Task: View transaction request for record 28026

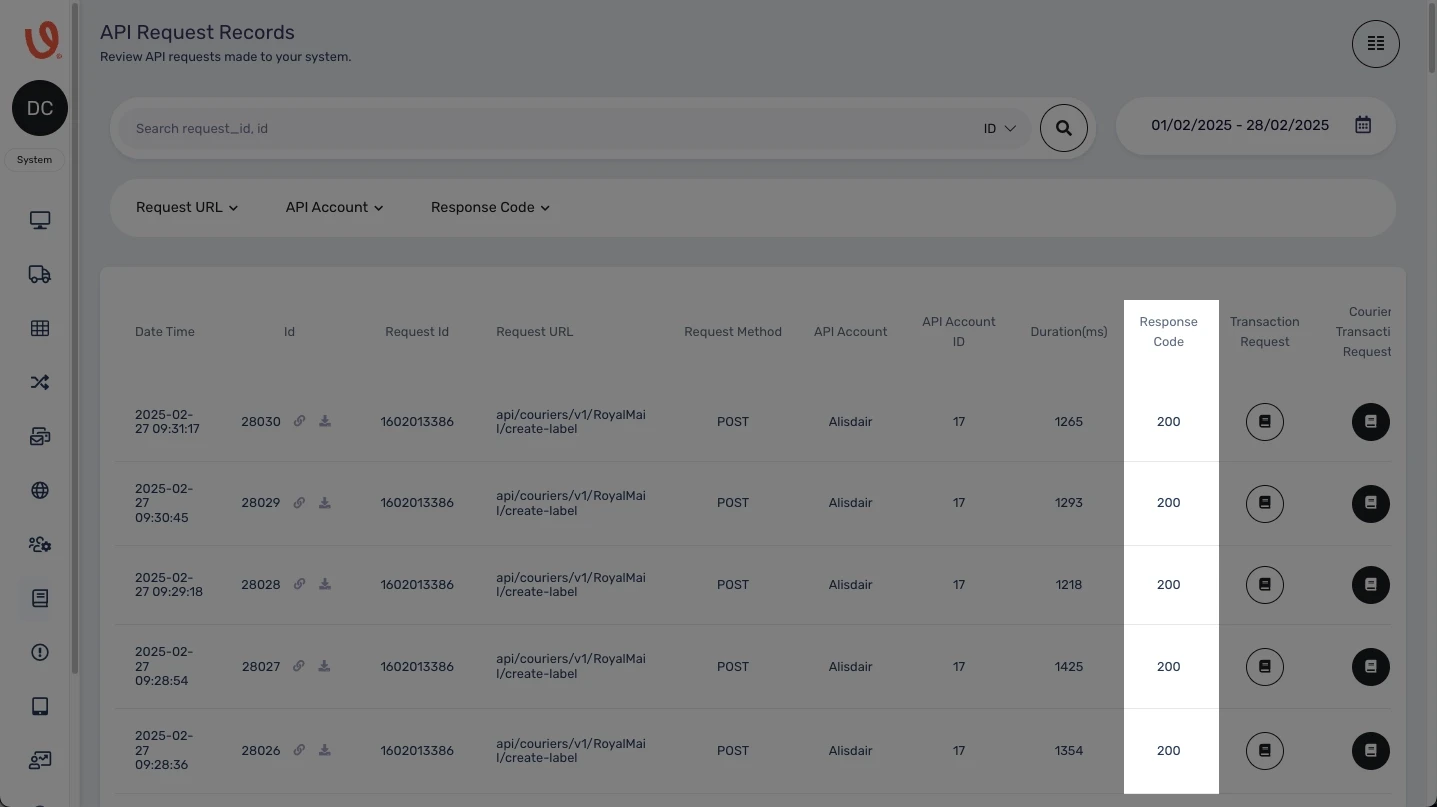Action: coord(1265,751)
